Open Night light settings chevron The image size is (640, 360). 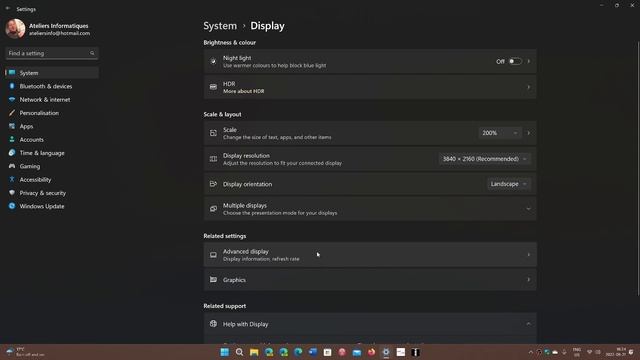click(x=529, y=61)
